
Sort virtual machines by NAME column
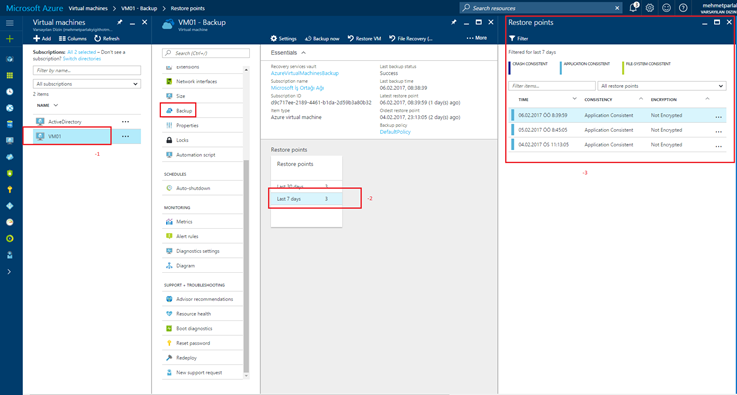pyautogui.click(x=47, y=105)
